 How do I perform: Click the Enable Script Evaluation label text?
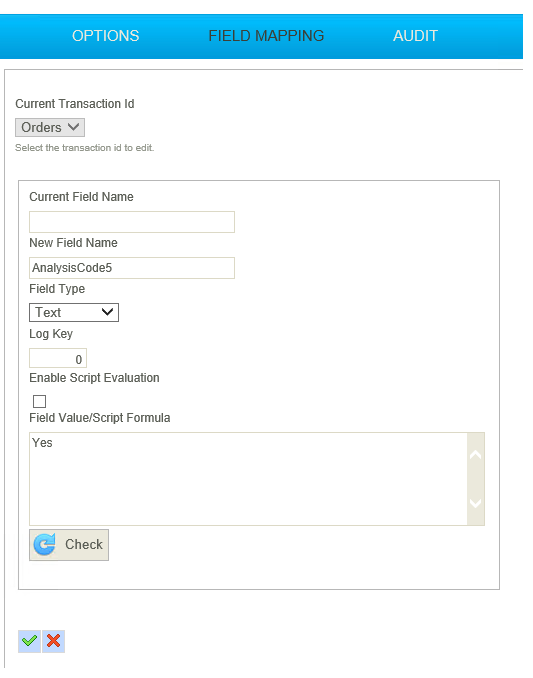click(x=94, y=378)
